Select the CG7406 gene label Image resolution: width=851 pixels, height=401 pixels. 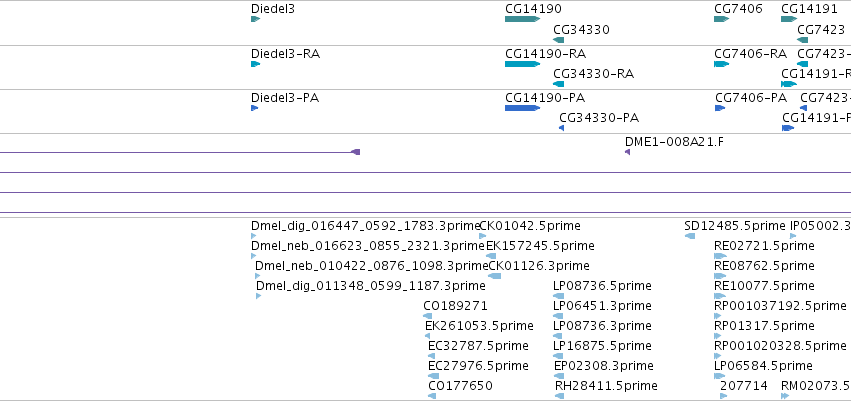pyautogui.click(x=738, y=9)
